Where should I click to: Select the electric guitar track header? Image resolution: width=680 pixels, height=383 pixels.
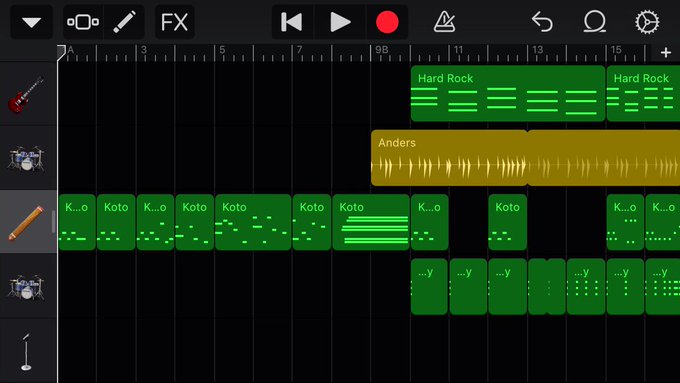[x=28, y=94]
